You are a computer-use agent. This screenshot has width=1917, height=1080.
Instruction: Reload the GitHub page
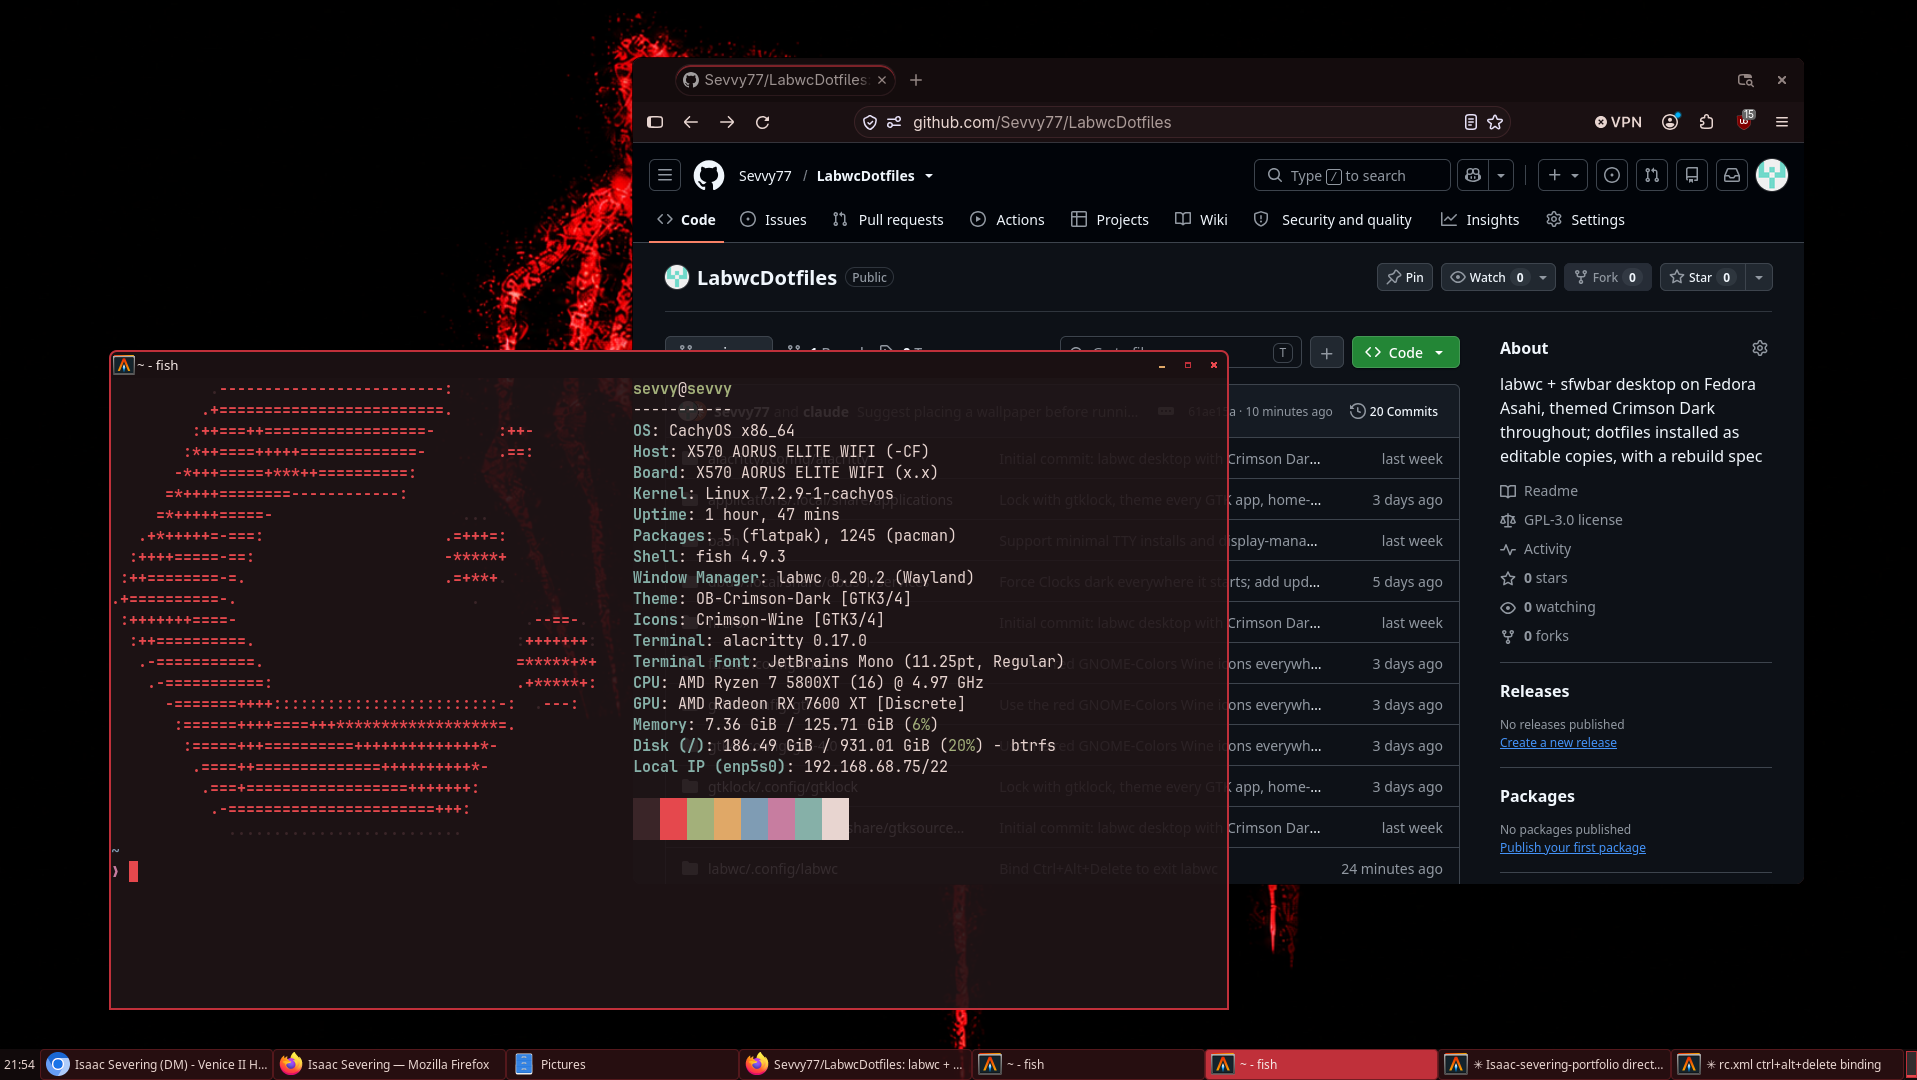[x=763, y=122]
